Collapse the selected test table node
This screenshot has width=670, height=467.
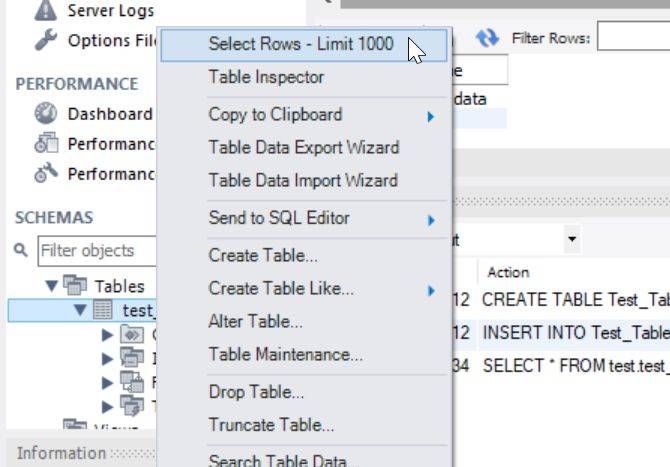(80, 310)
